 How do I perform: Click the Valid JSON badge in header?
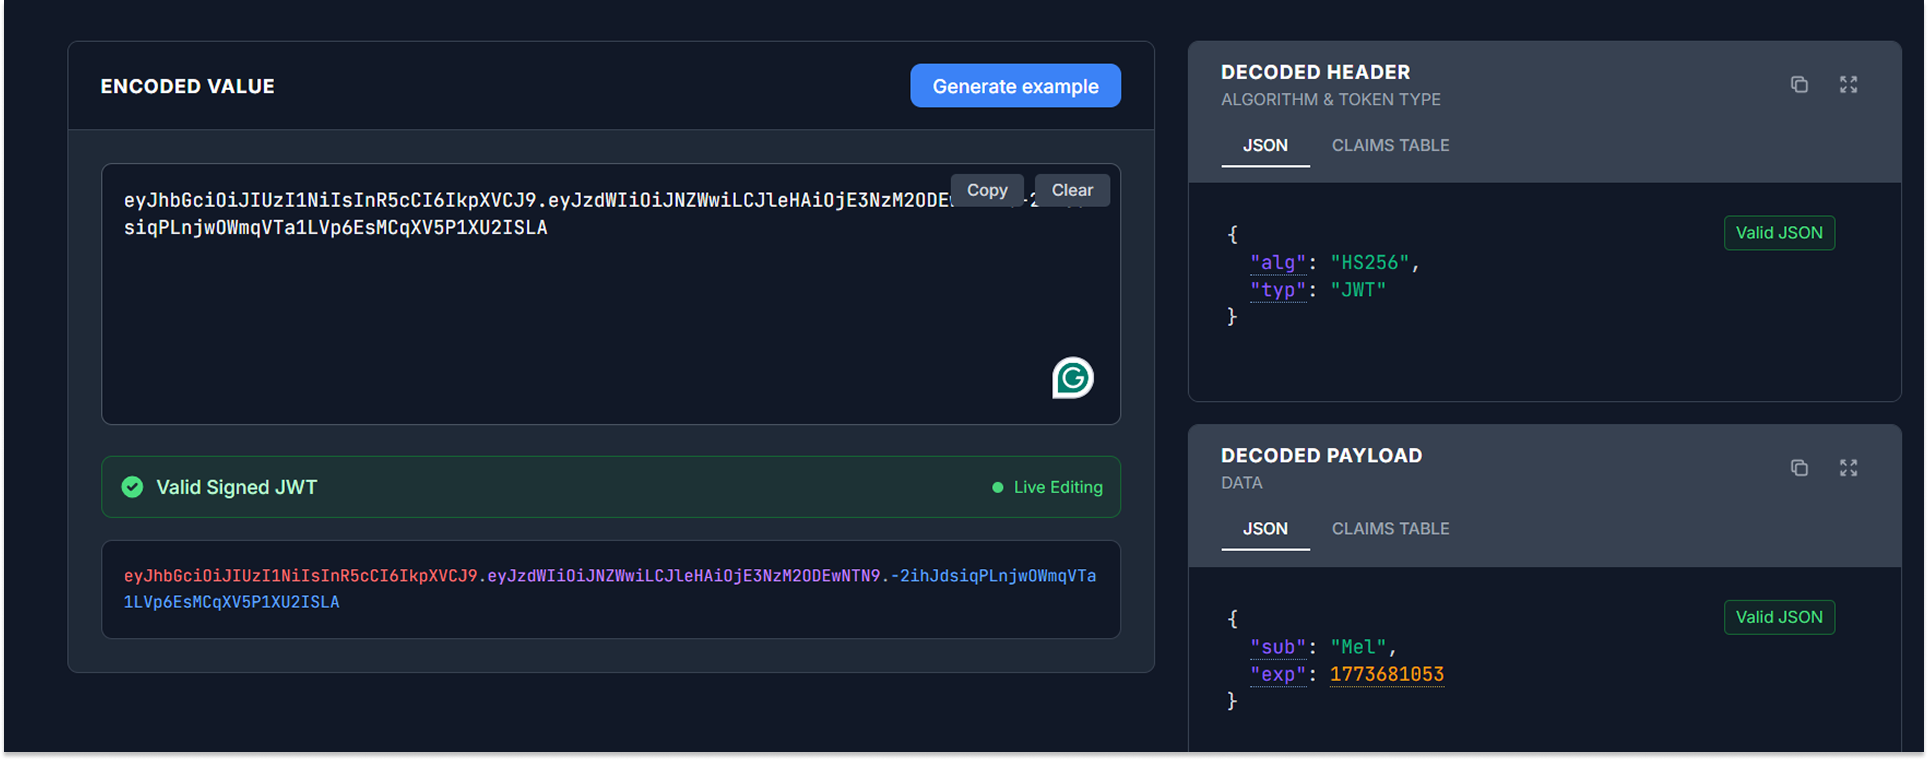pyautogui.click(x=1779, y=233)
